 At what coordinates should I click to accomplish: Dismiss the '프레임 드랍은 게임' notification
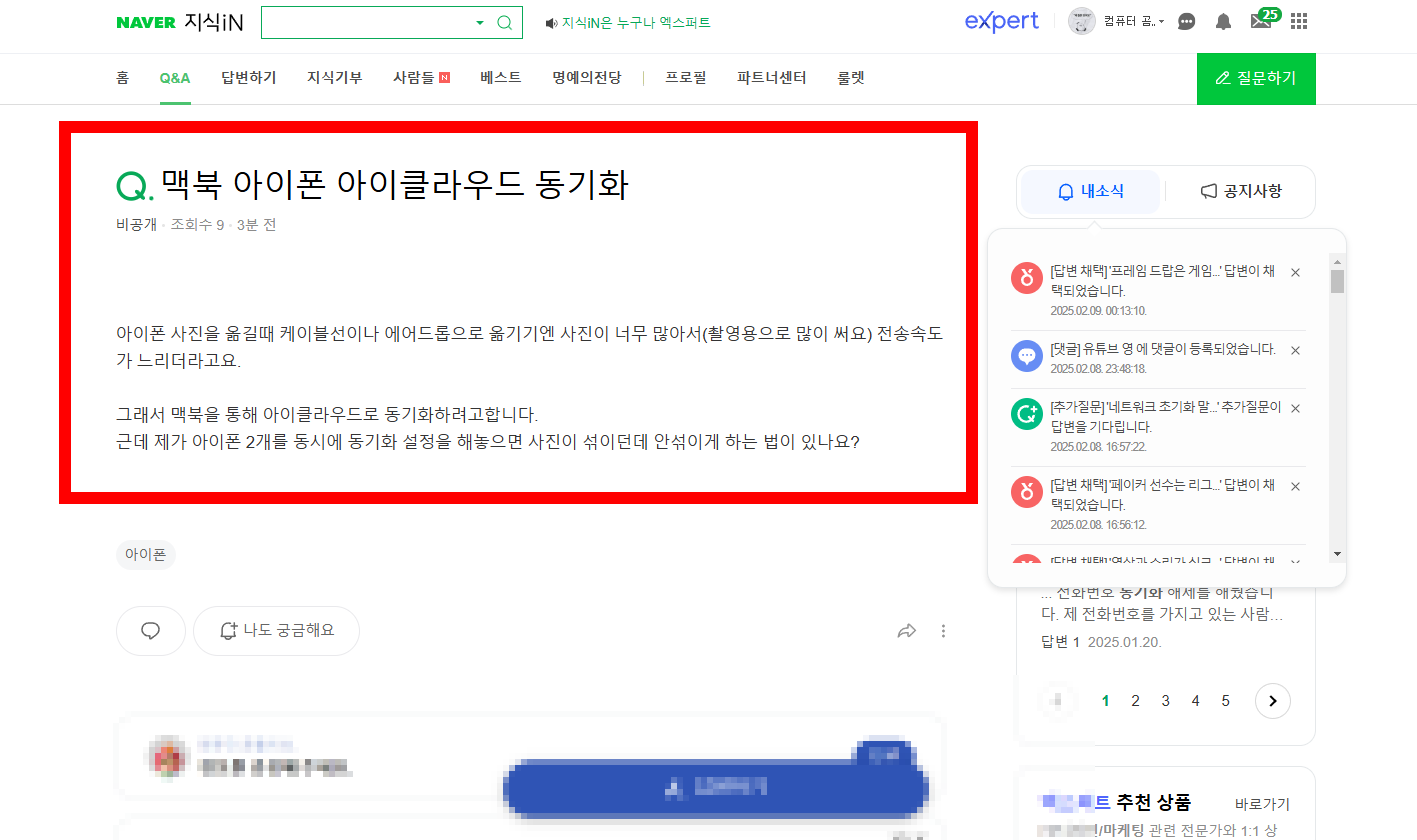pos(1295,272)
